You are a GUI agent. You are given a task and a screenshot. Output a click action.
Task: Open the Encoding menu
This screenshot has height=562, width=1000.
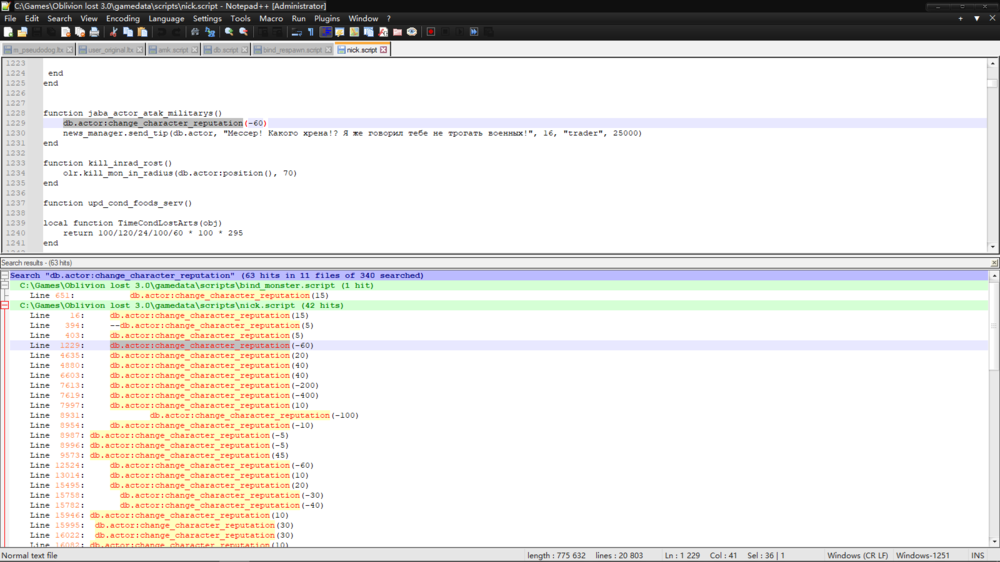(x=122, y=18)
